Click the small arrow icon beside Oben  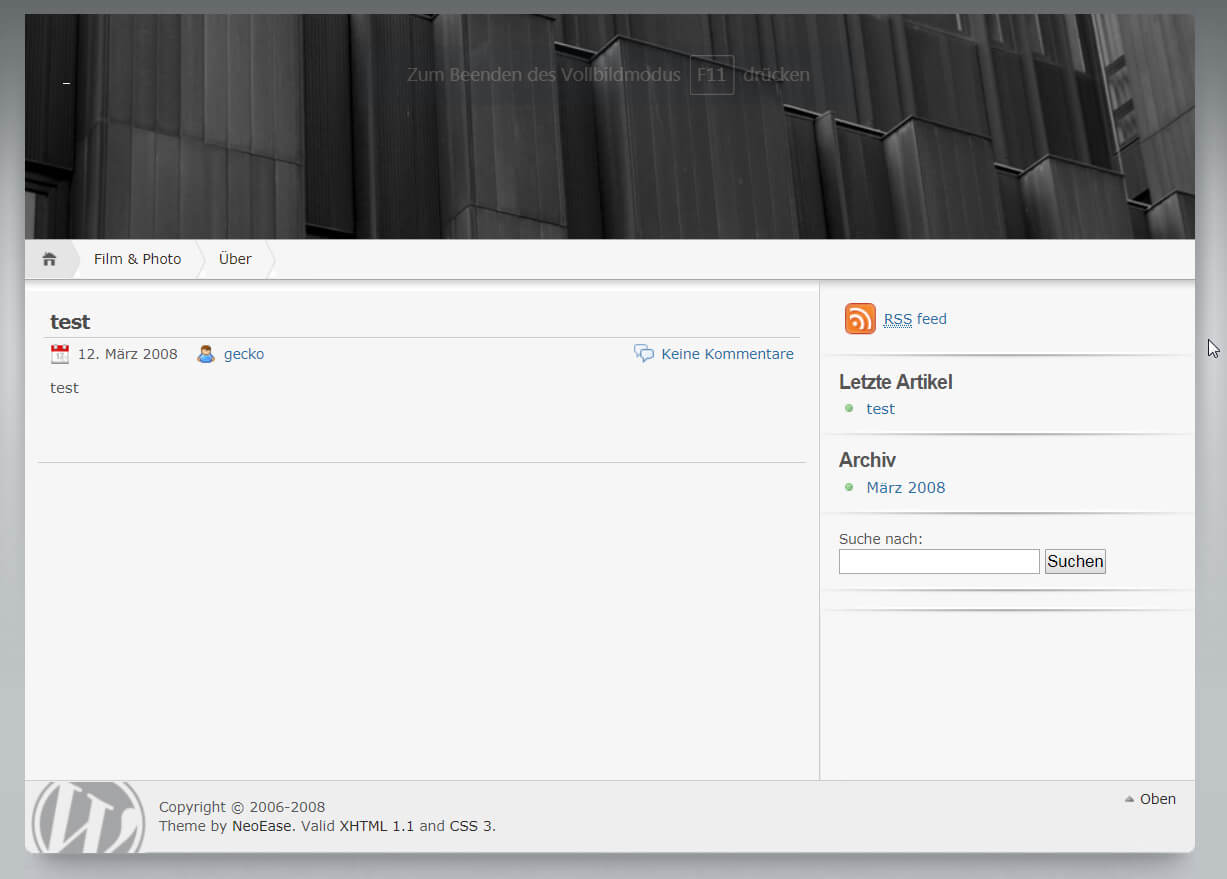[x=1130, y=799]
